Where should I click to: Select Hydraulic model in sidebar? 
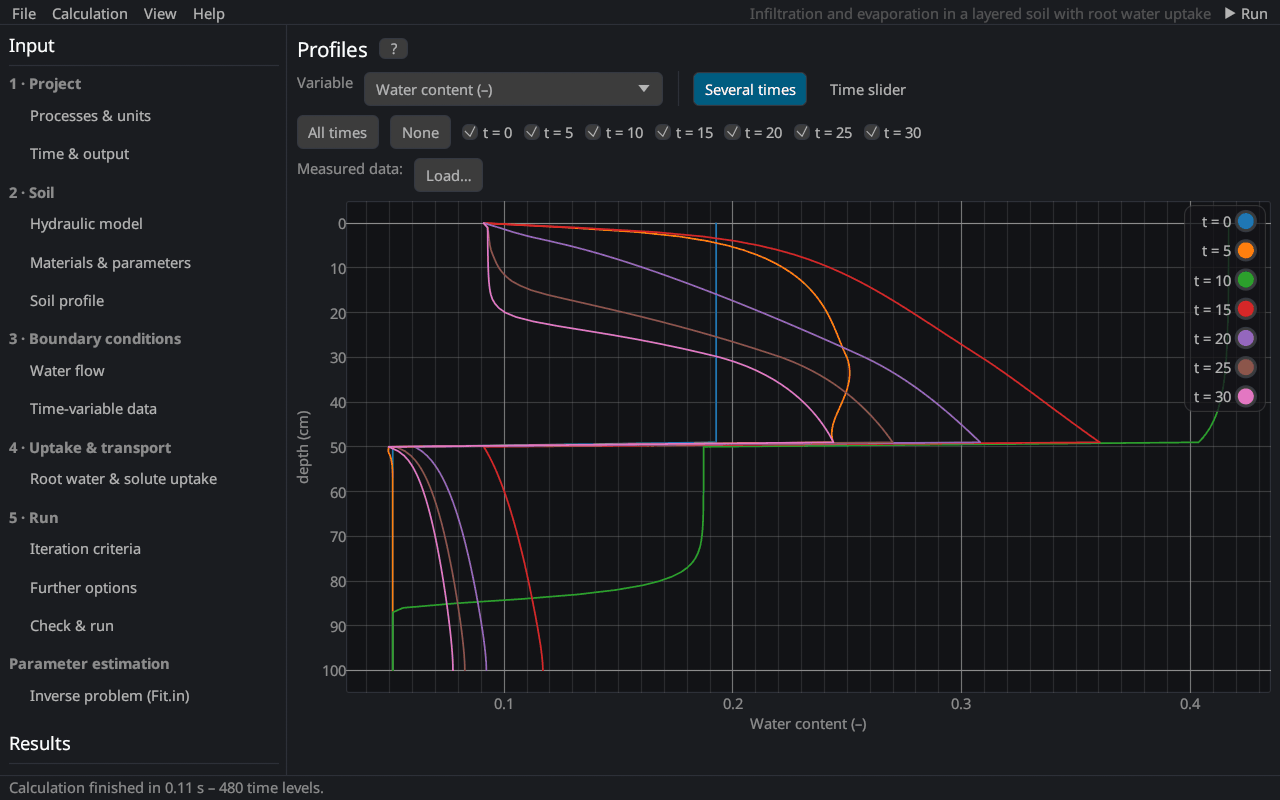(x=86, y=223)
